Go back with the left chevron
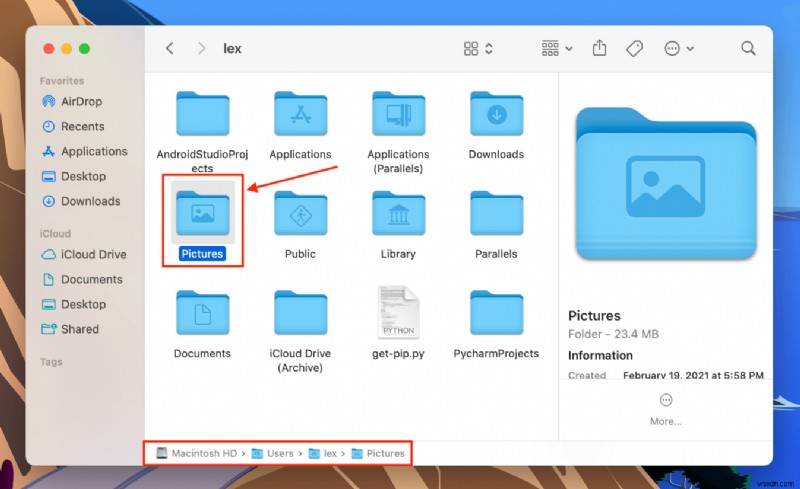The height and width of the screenshot is (489, 800). 170,48
